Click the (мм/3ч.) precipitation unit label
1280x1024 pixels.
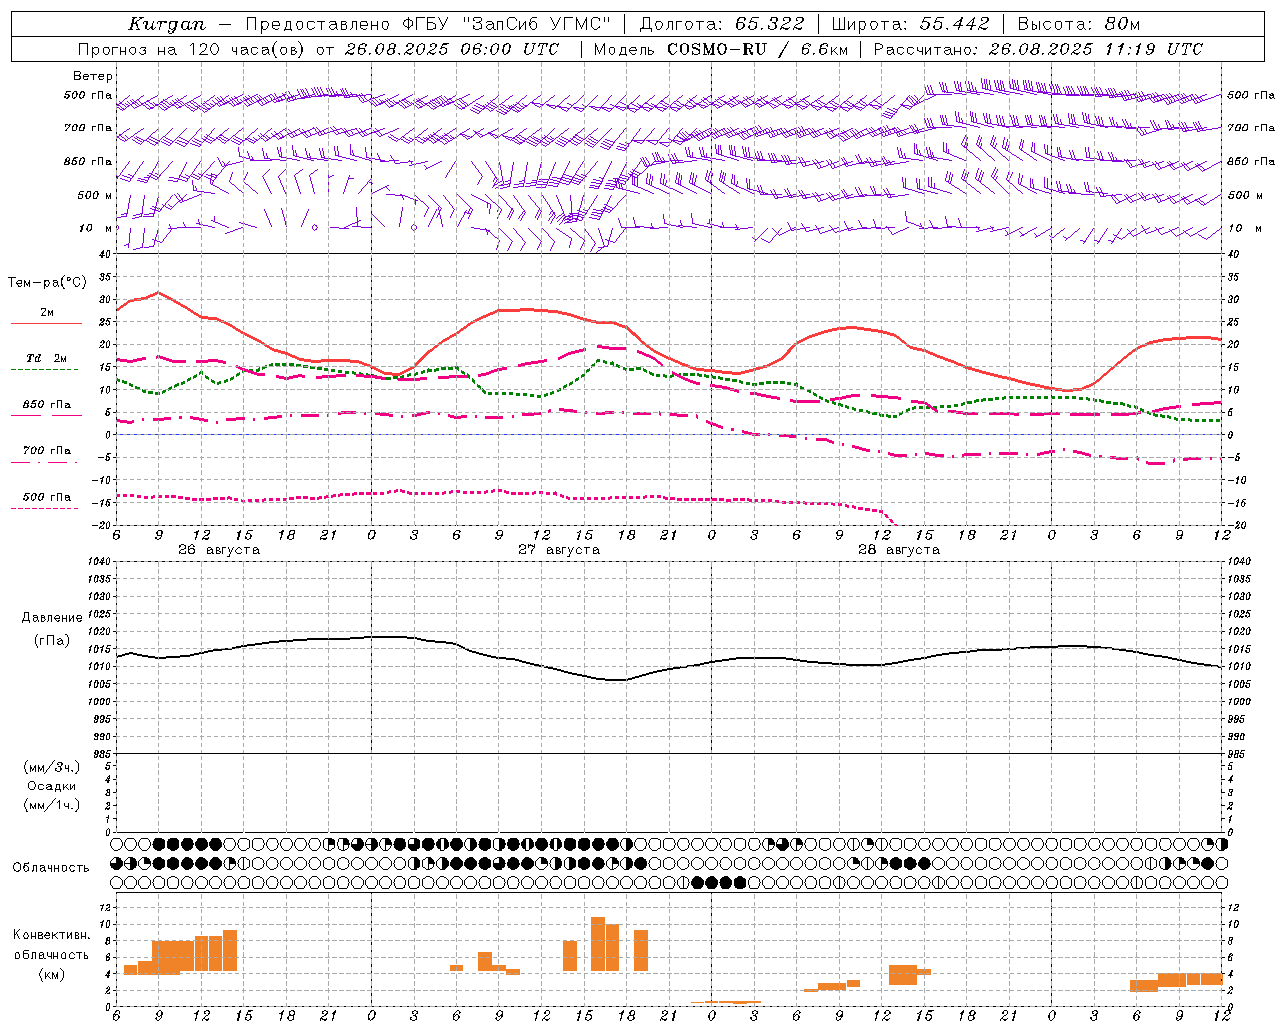tap(52, 767)
